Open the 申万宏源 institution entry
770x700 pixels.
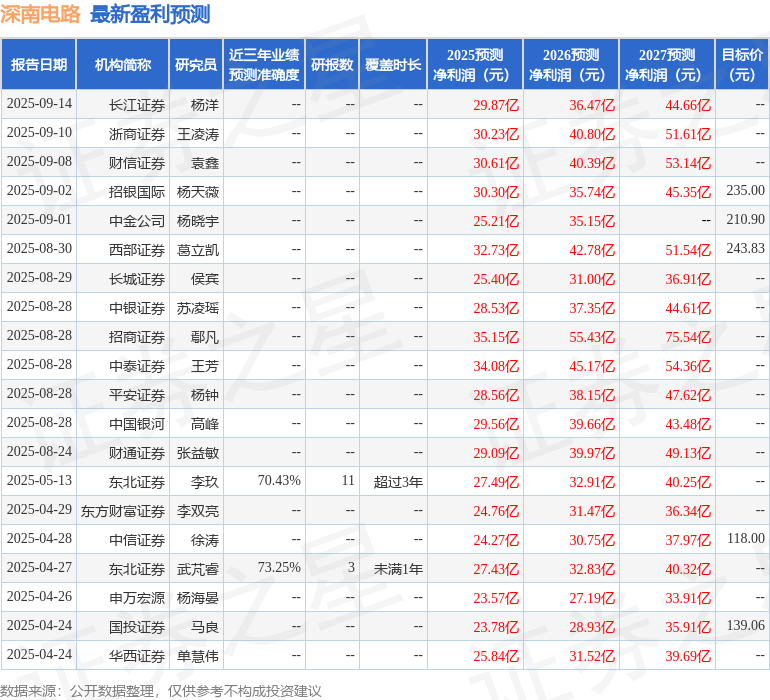click(137, 598)
